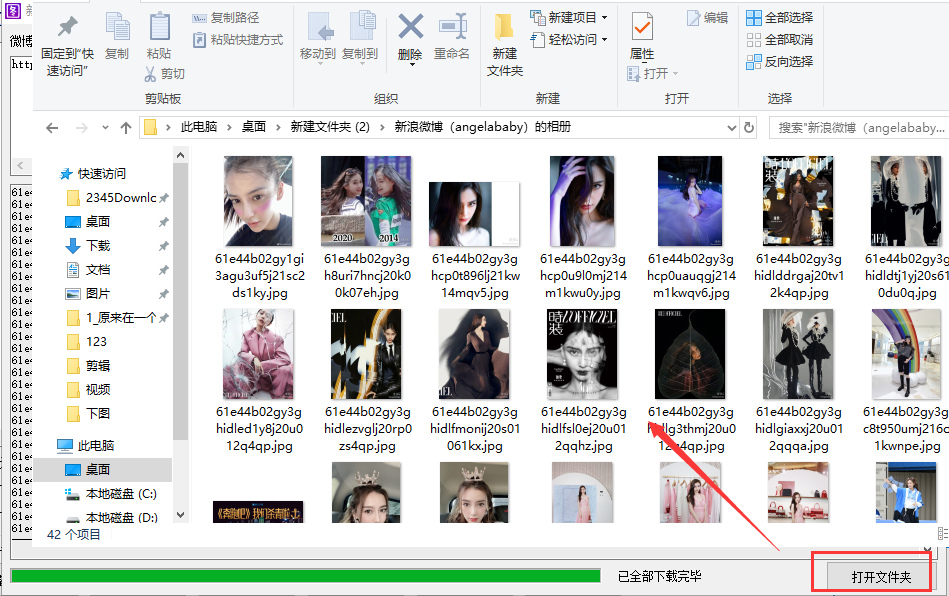Choose Paste shortcut option
The width and height of the screenshot is (949, 596).
238,40
